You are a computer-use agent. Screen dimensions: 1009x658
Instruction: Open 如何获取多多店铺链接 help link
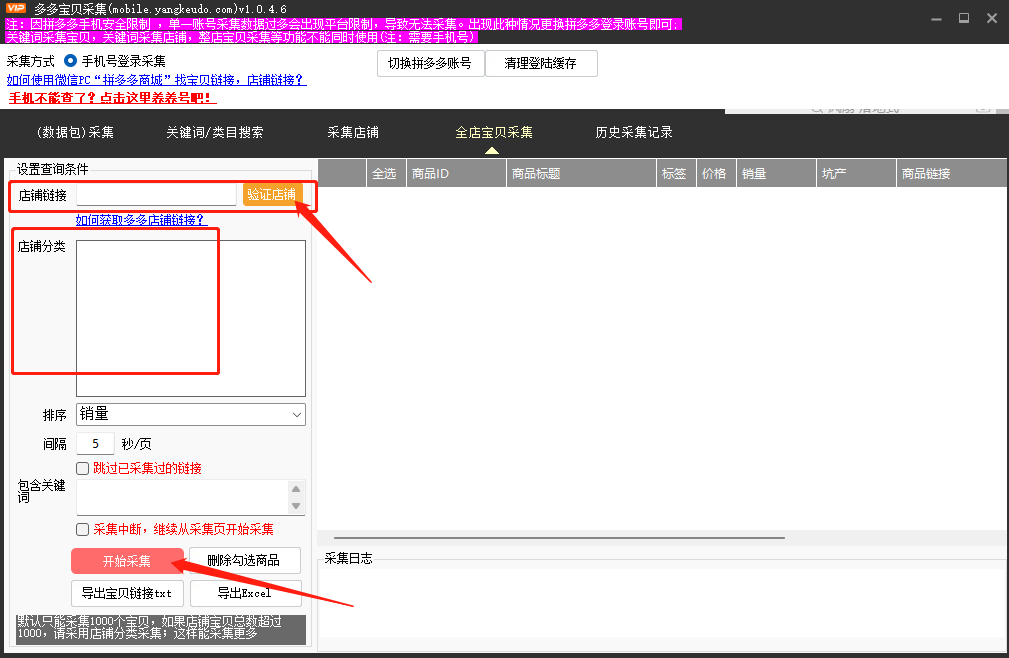click(x=142, y=220)
